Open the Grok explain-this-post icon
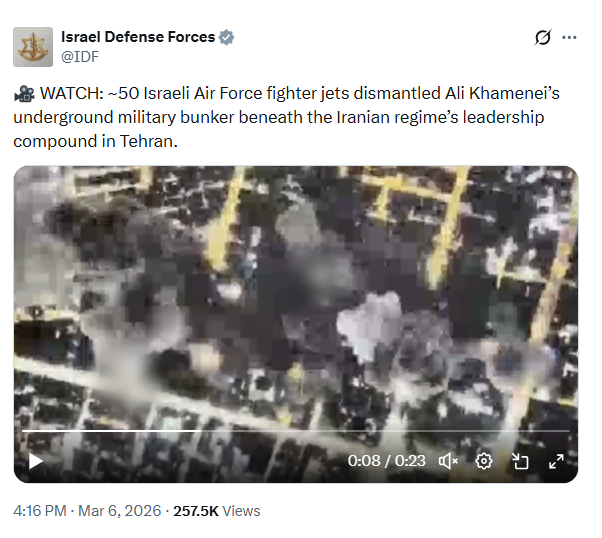 tap(542, 37)
